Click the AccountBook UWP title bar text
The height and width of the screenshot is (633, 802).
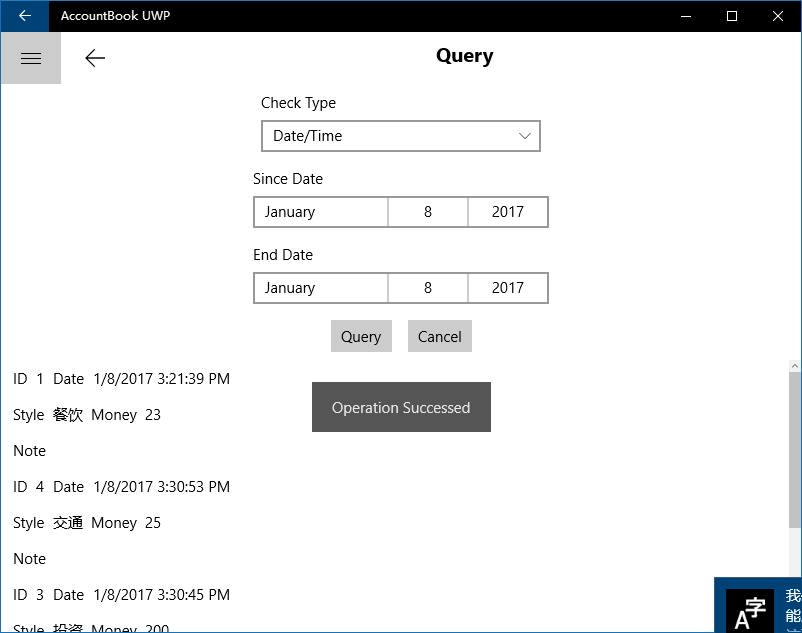115,15
